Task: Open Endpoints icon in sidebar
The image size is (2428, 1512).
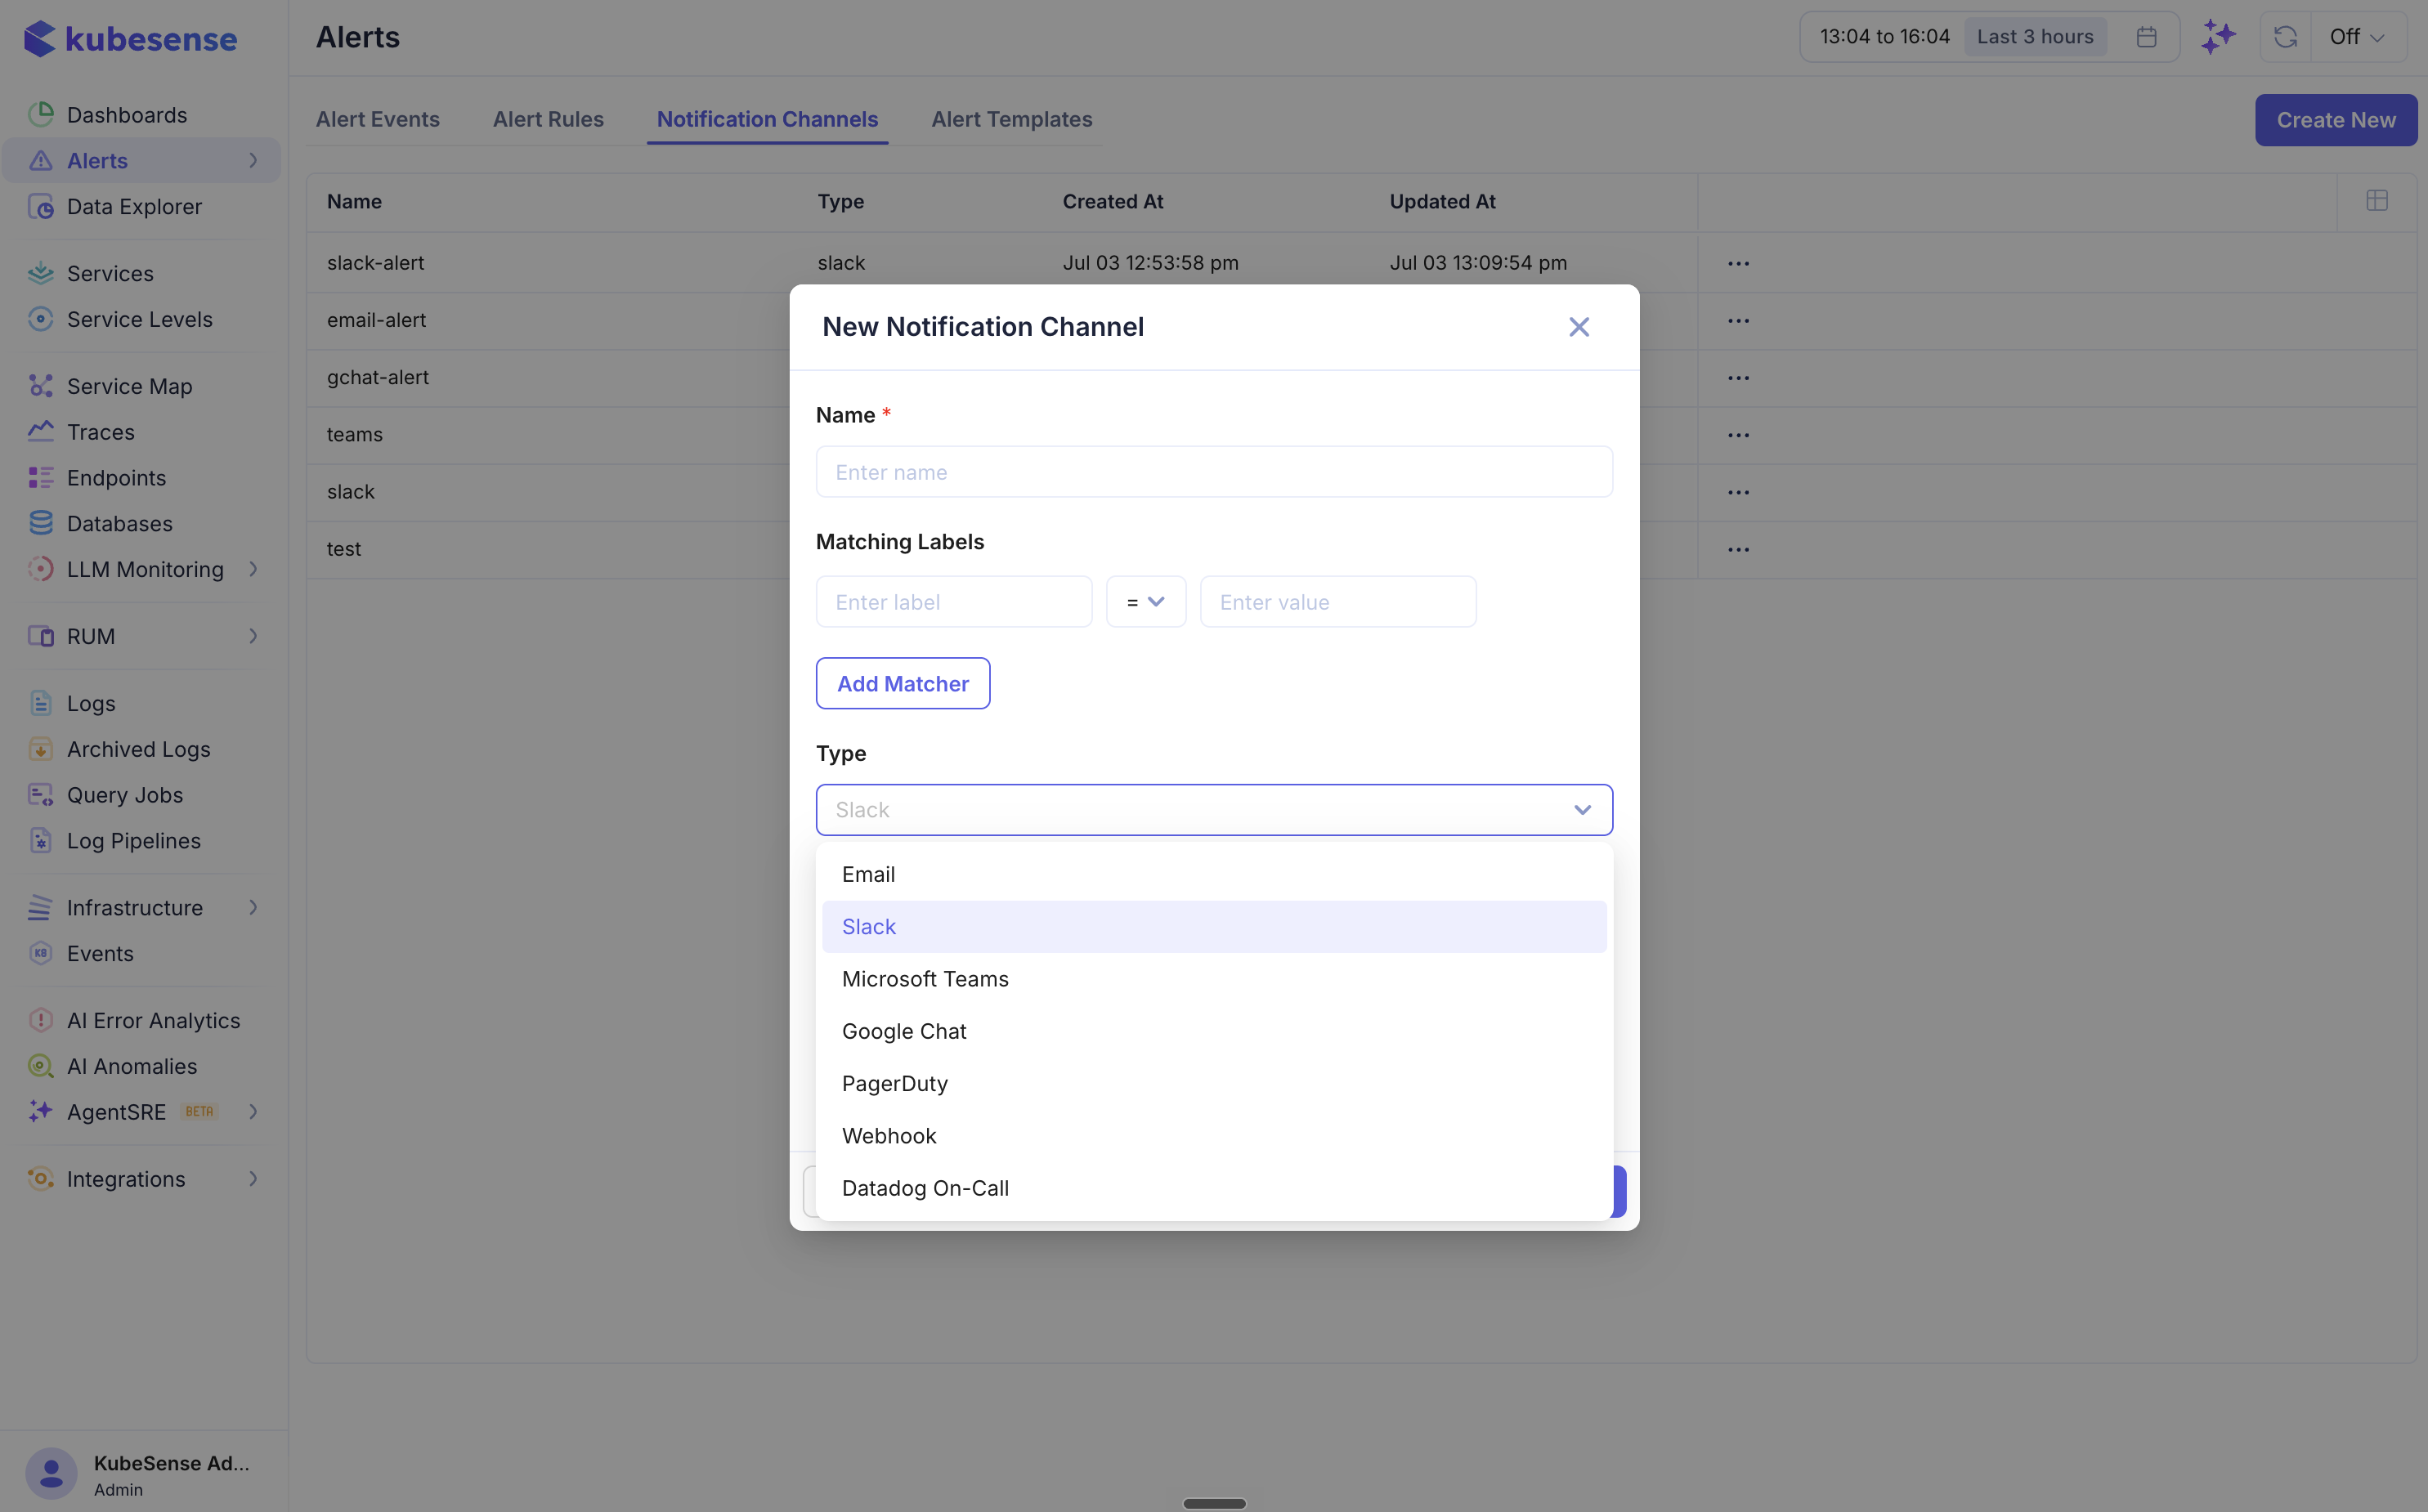Action: pyautogui.click(x=41, y=478)
